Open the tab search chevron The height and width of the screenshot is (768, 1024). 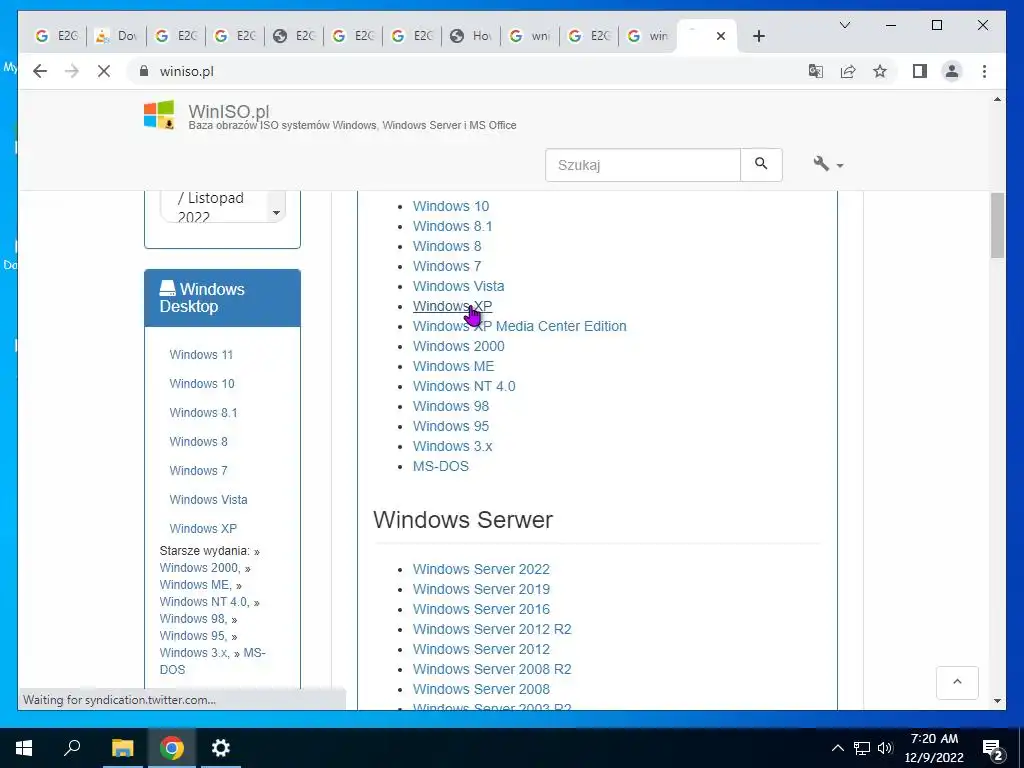[x=844, y=25]
